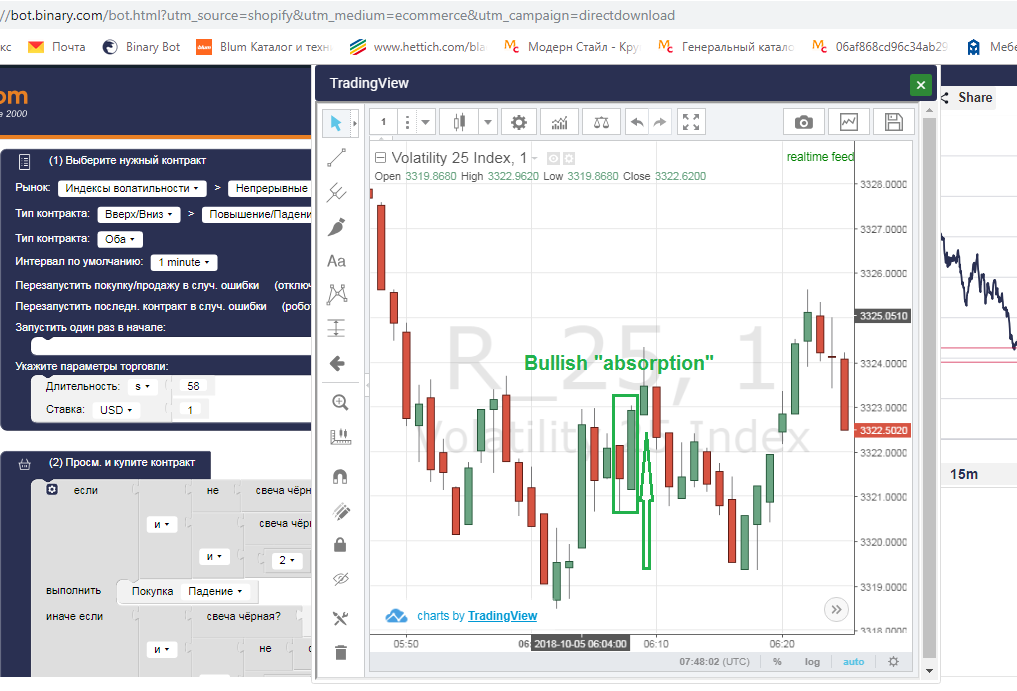The height and width of the screenshot is (691, 1017).
Task: Click the Share button
Action: 968,98
